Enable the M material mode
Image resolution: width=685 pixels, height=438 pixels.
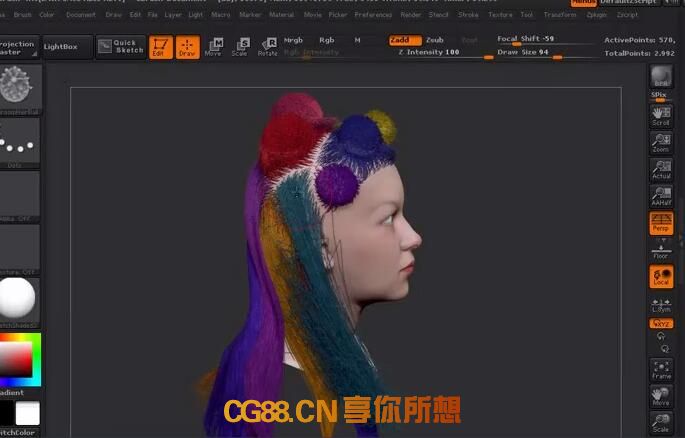357,40
